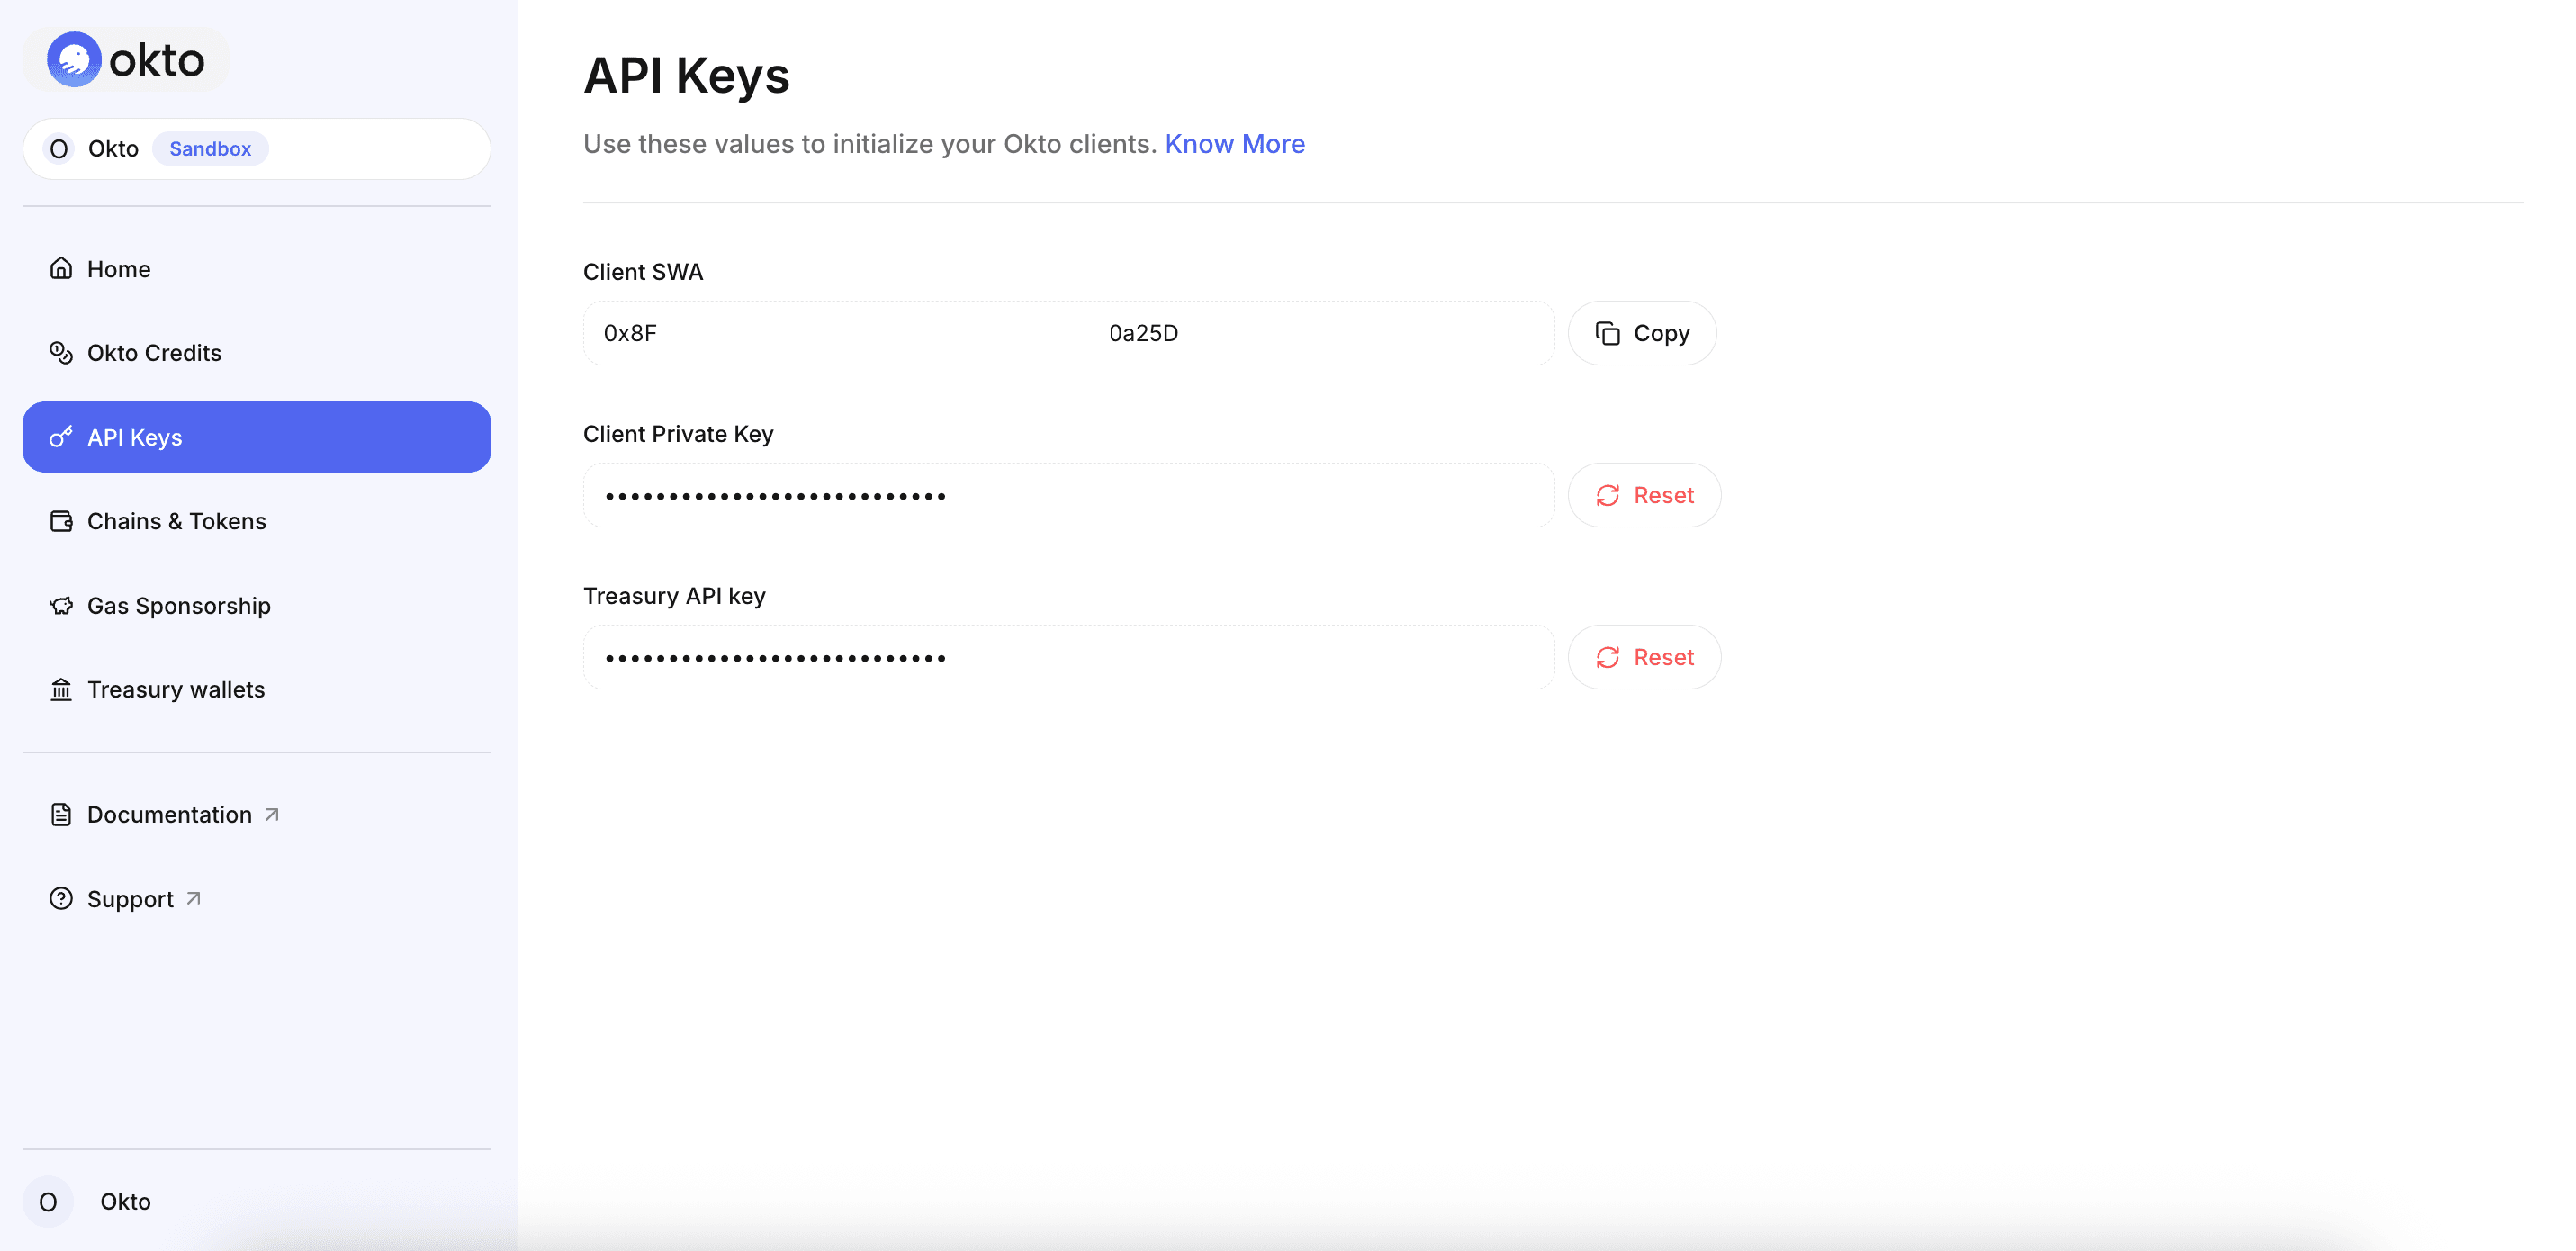Click the Home house icon
Image resolution: width=2576 pixels, height=1251 pixels.
point(61,268)
